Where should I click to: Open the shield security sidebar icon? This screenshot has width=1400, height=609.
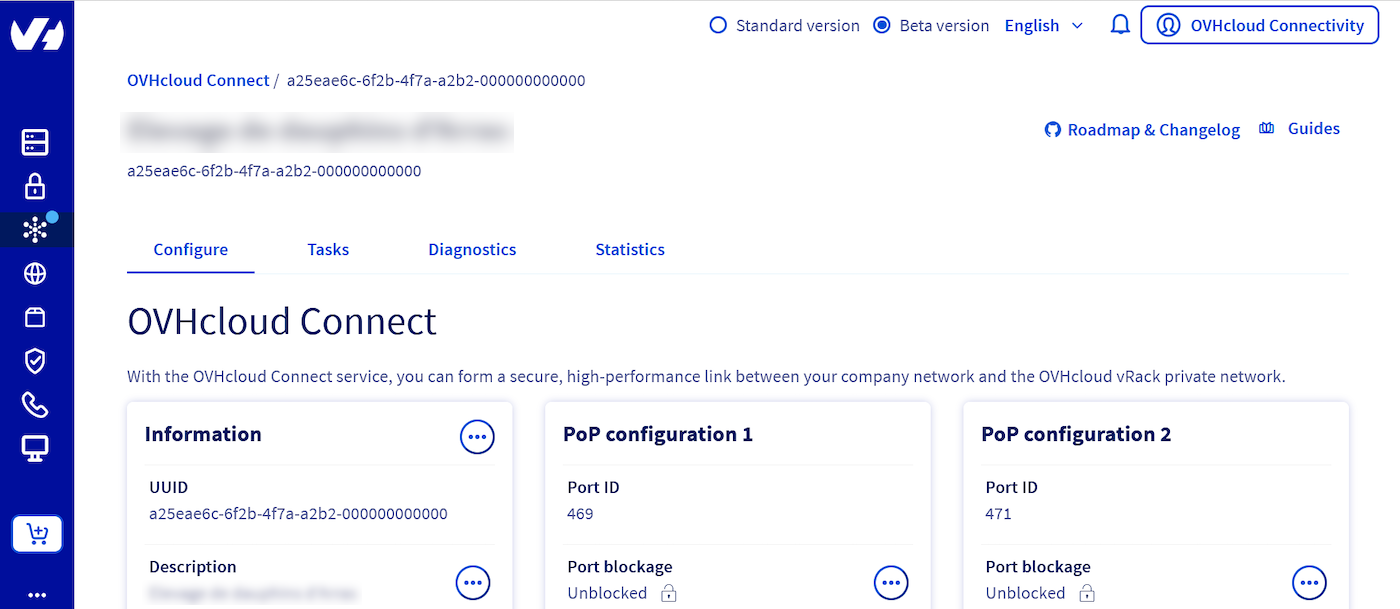[x=35, y=361]
